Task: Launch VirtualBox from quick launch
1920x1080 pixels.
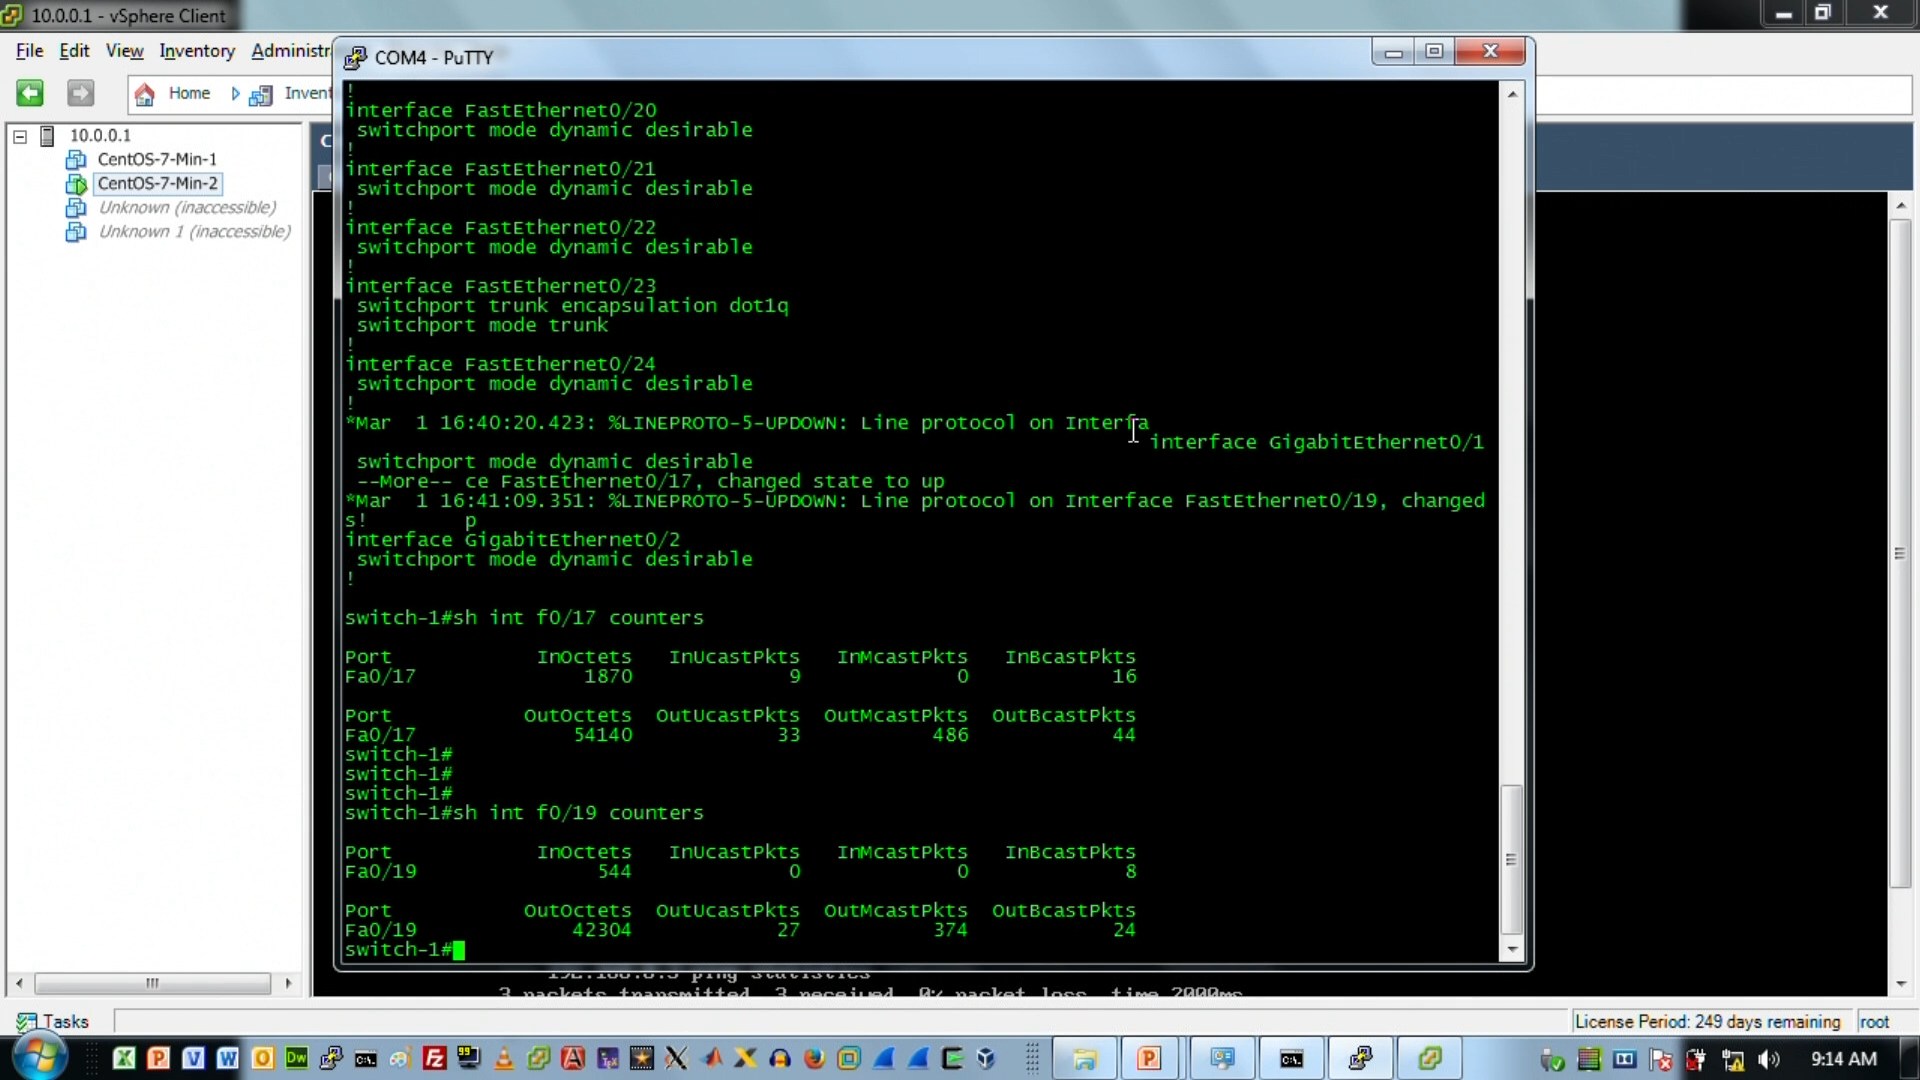Action: 986,1058
